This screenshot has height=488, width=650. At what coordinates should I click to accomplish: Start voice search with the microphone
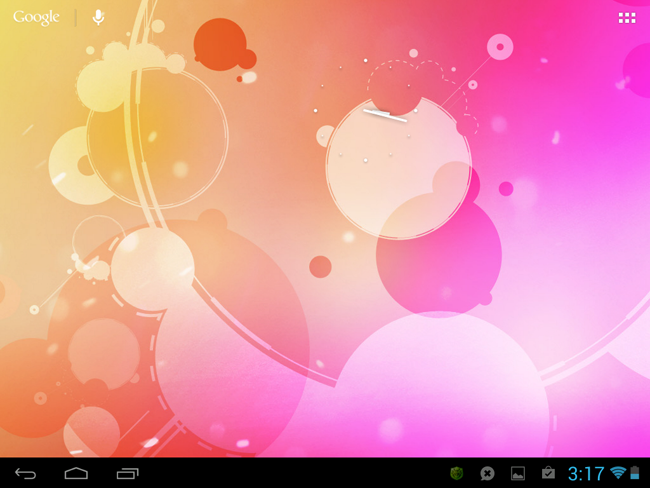98,17
